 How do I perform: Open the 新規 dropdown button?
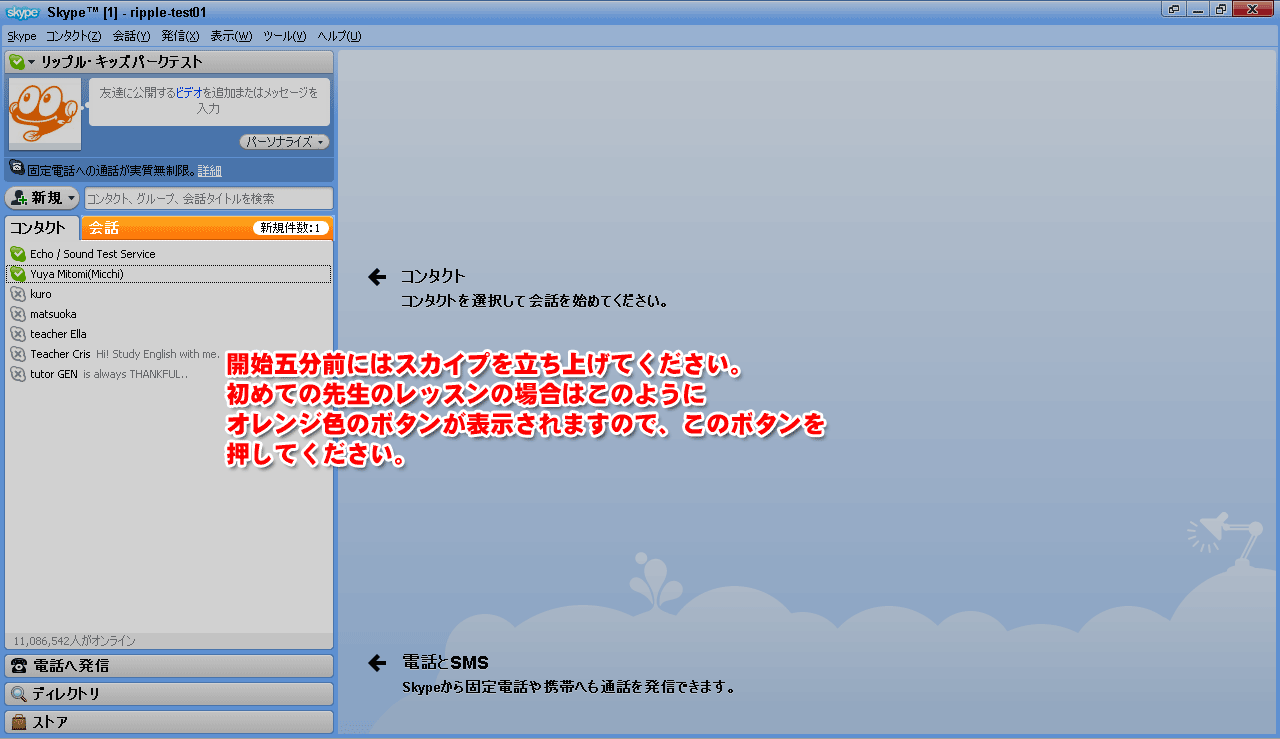point(42,198)
